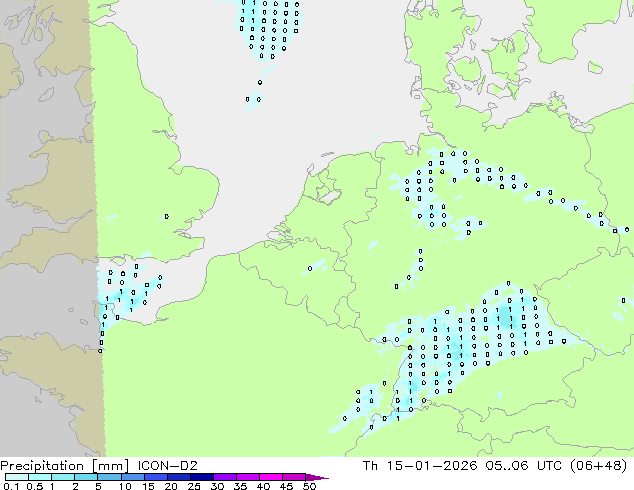Select the 35–40 mm legend color swatch

point(247,477)
